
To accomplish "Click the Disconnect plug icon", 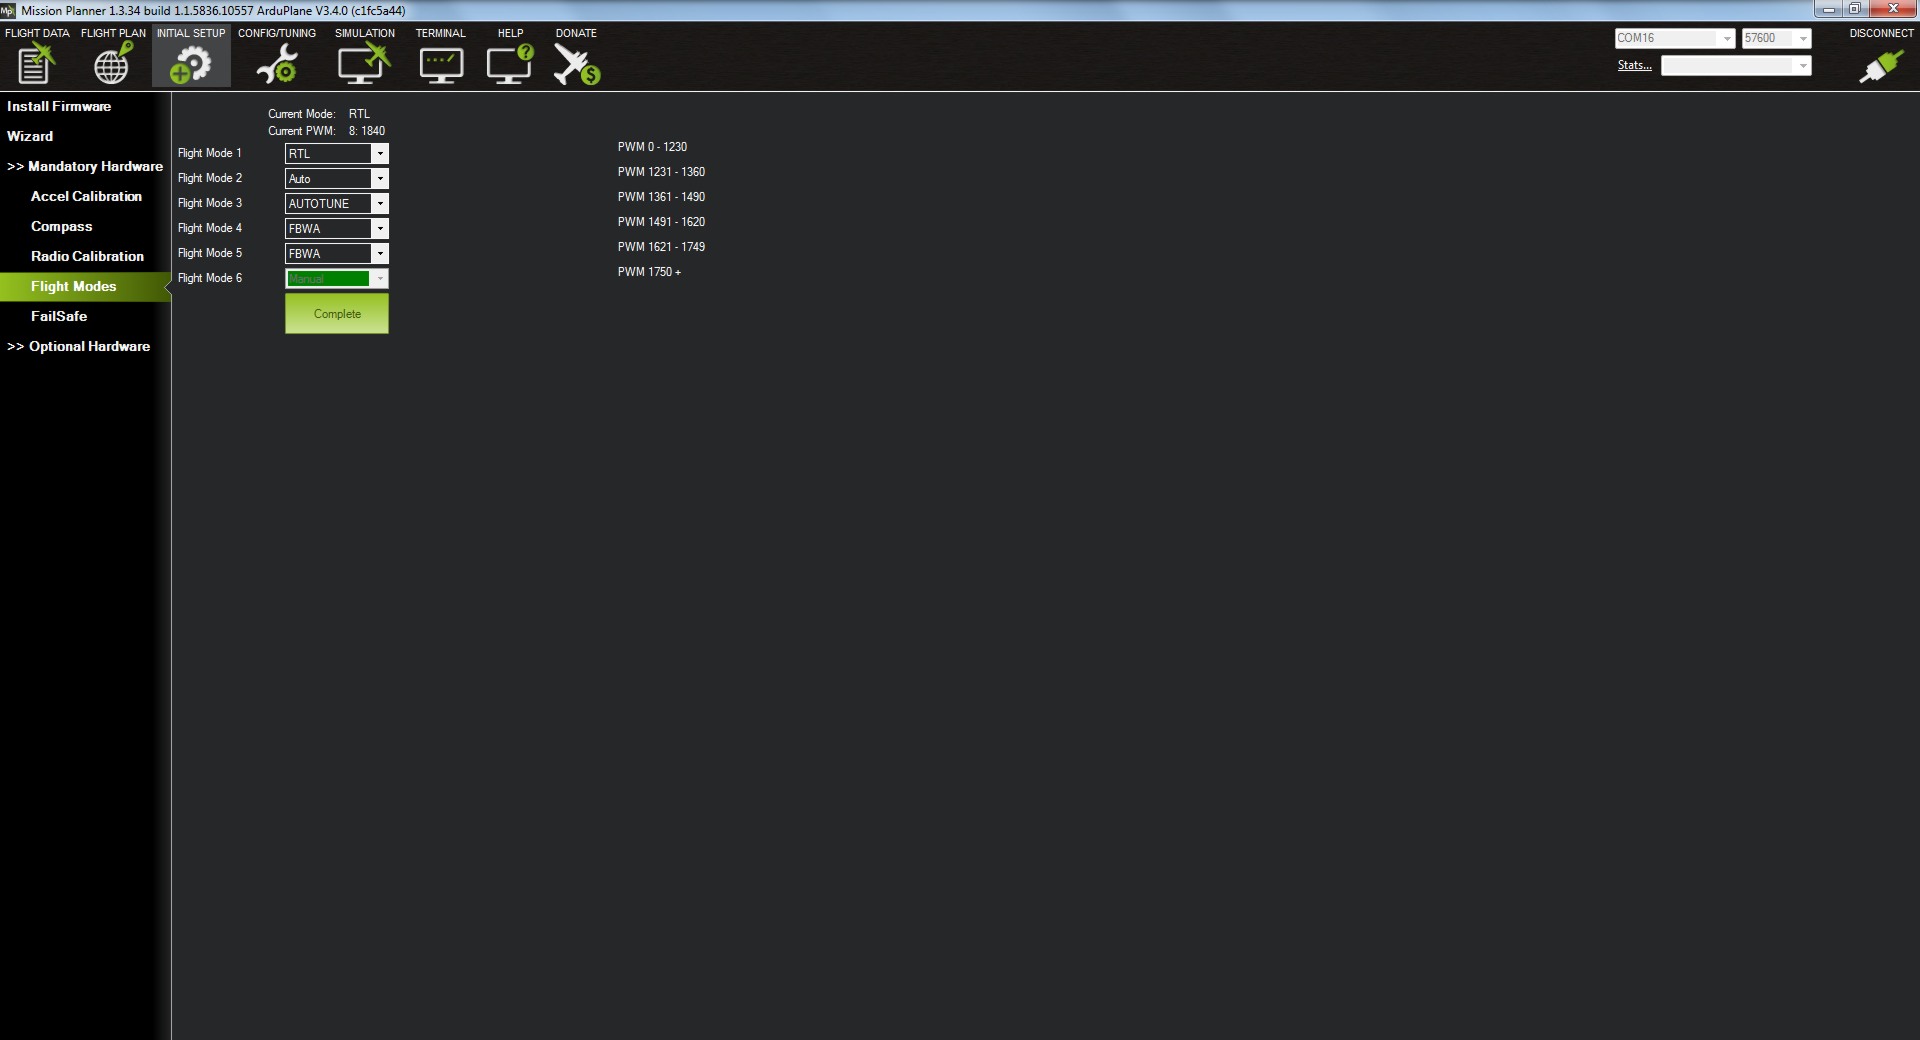I will pos(1880,66).
